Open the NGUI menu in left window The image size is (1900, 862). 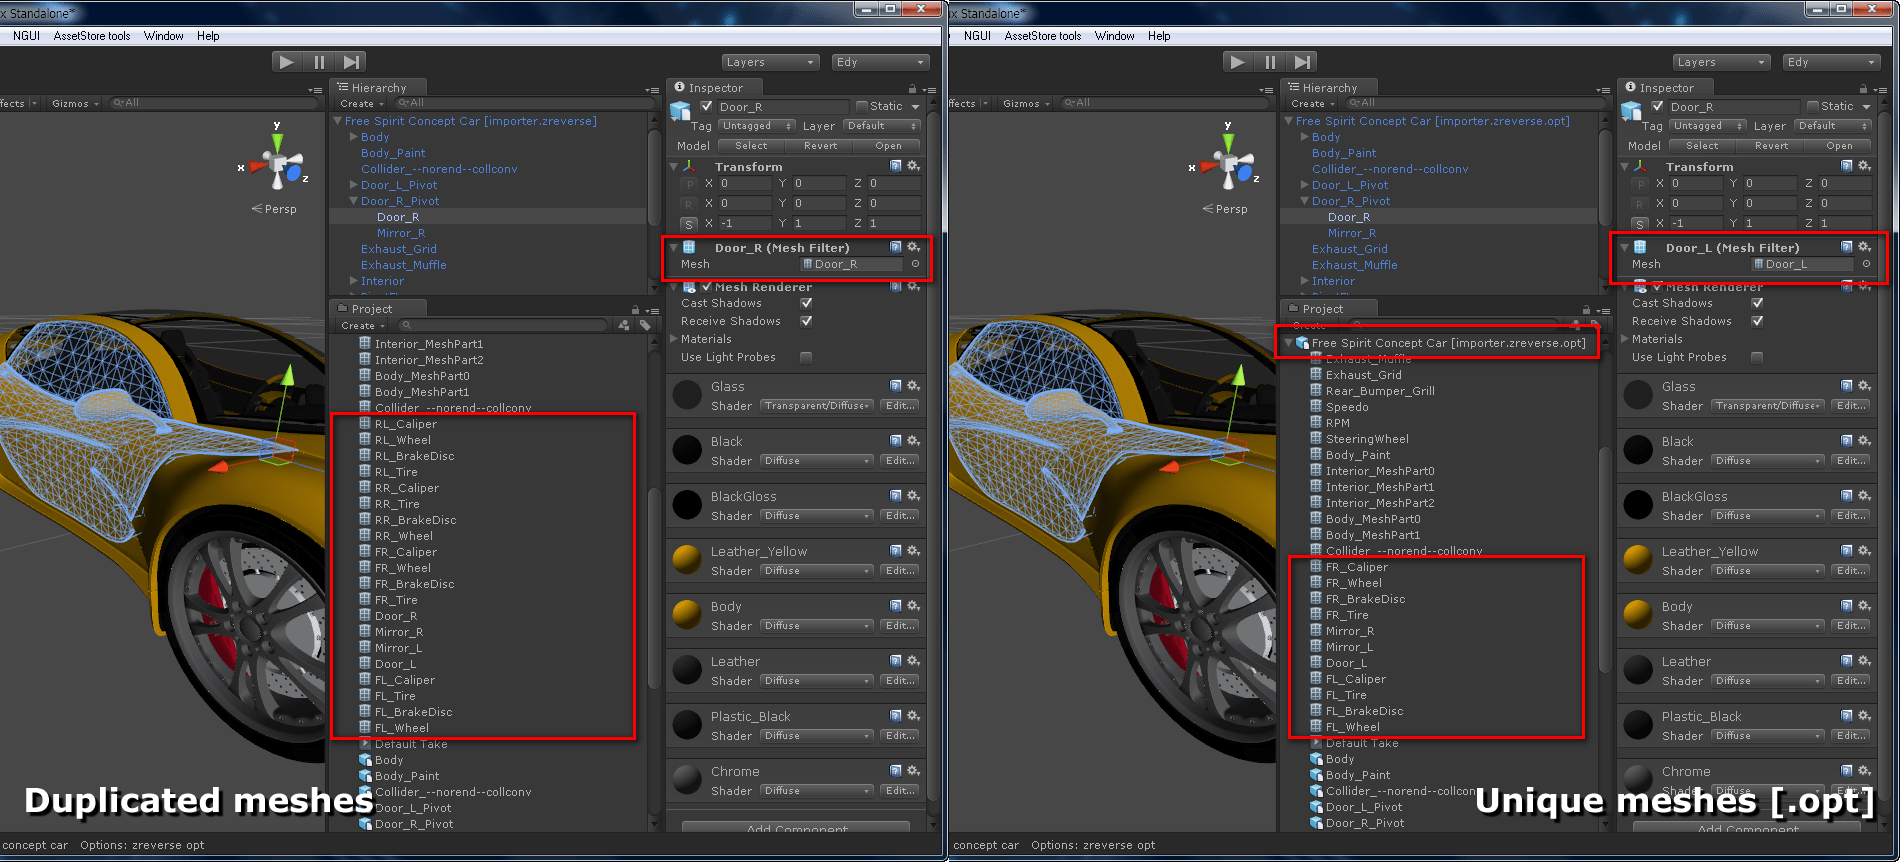tap(27, 36)
